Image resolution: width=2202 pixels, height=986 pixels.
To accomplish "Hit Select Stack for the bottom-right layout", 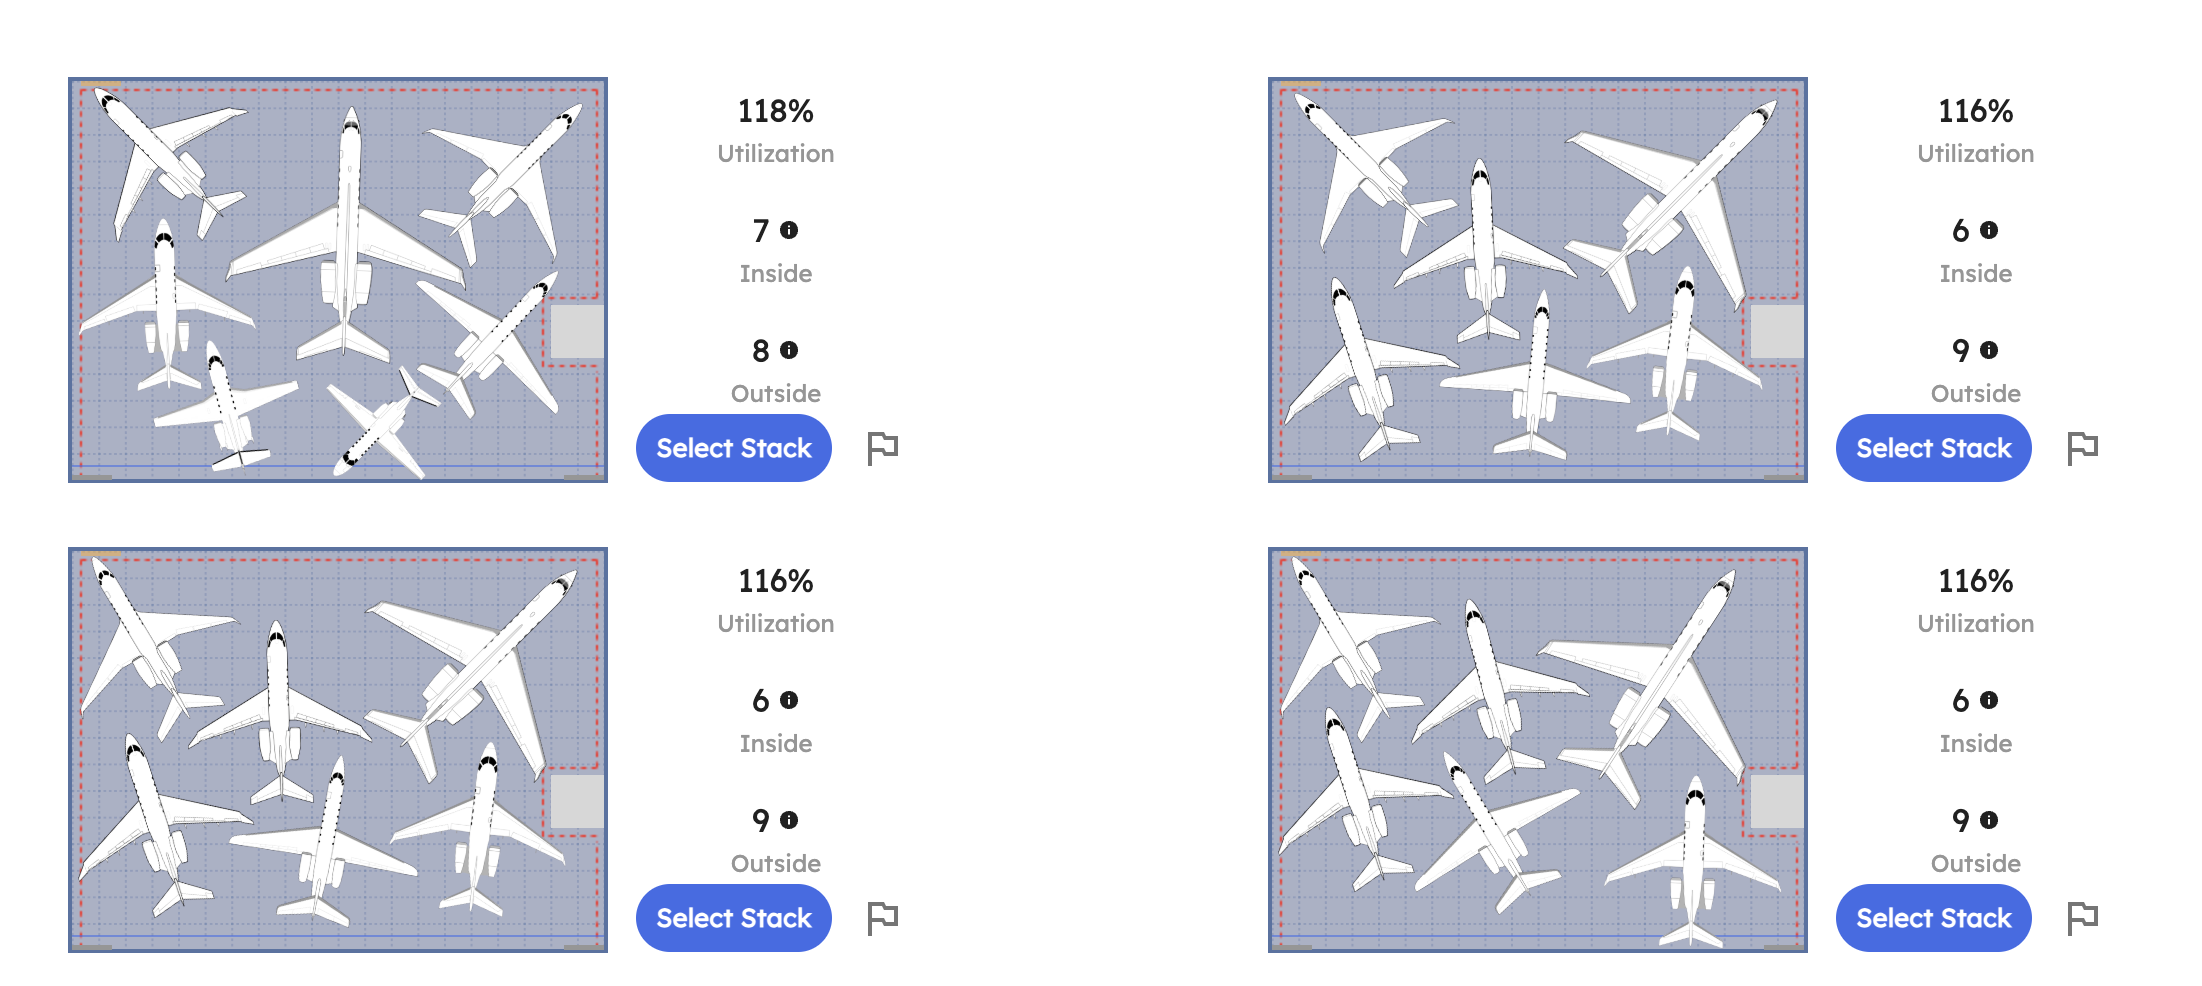I will [x=1934, y=918].
